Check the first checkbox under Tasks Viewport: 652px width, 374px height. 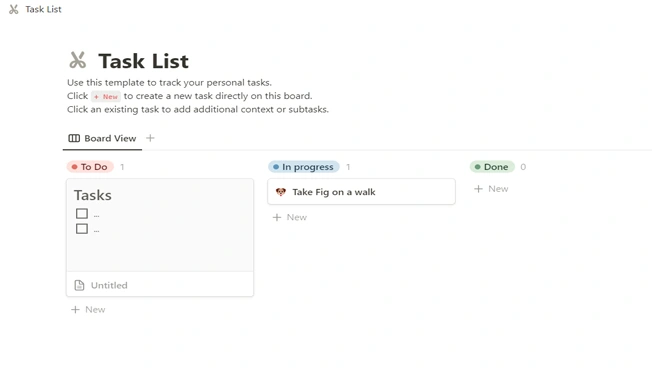pos(82,214)
